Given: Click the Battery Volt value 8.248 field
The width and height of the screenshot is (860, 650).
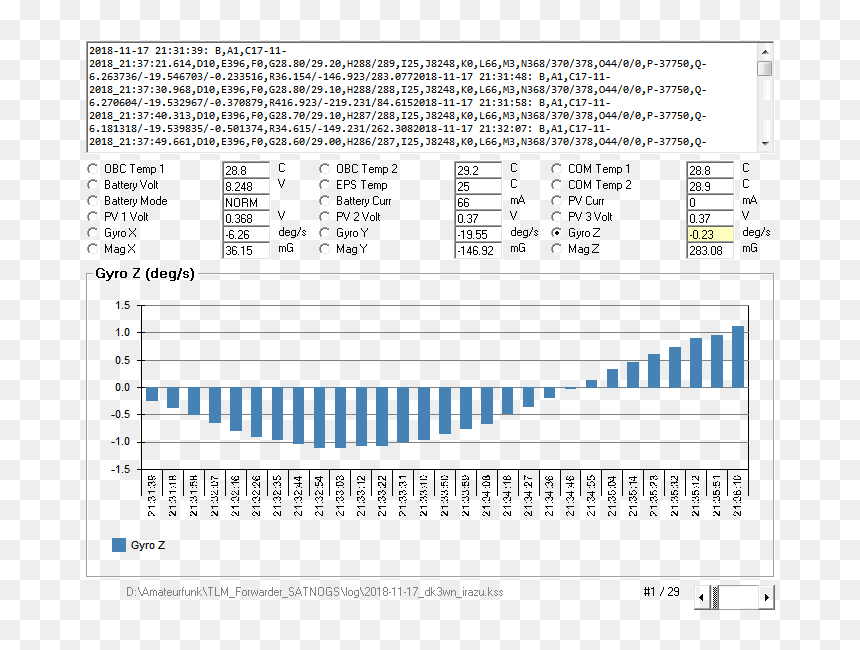Looking at the screenshot, I should 246,186.
